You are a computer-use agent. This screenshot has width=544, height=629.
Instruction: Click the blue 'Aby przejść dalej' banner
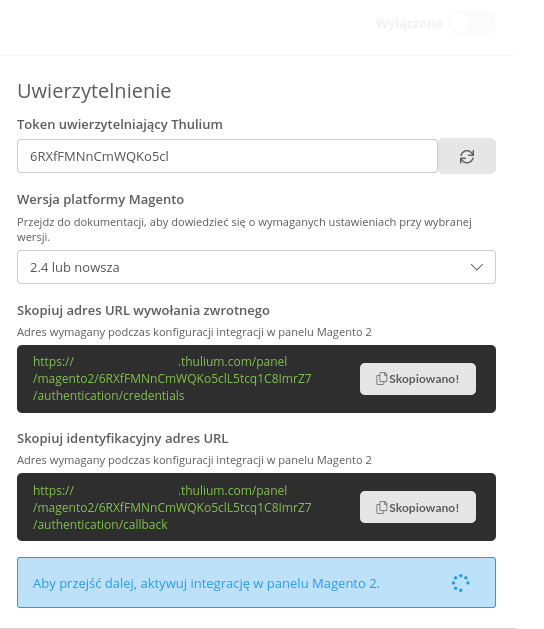pos(256,582)
